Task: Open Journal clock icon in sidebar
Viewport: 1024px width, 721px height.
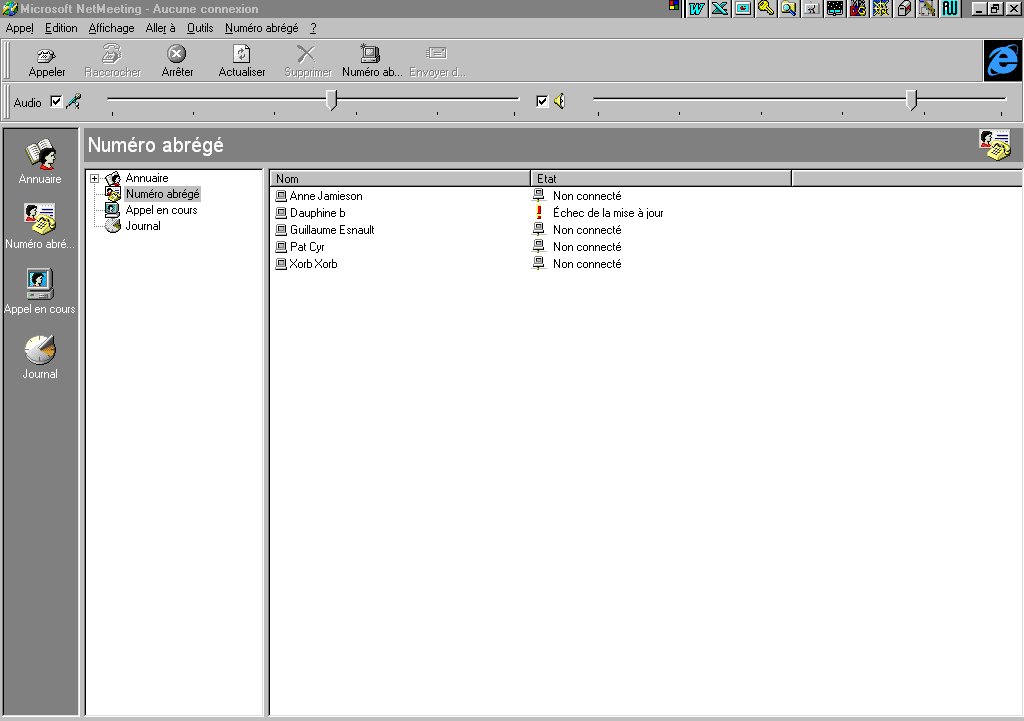Action: (40, 349)
